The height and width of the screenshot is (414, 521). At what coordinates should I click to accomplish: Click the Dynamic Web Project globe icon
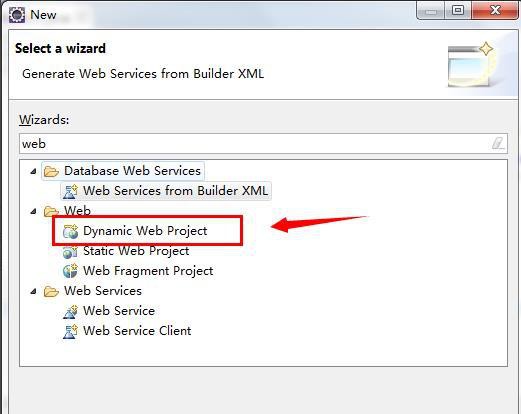point(70,231)
